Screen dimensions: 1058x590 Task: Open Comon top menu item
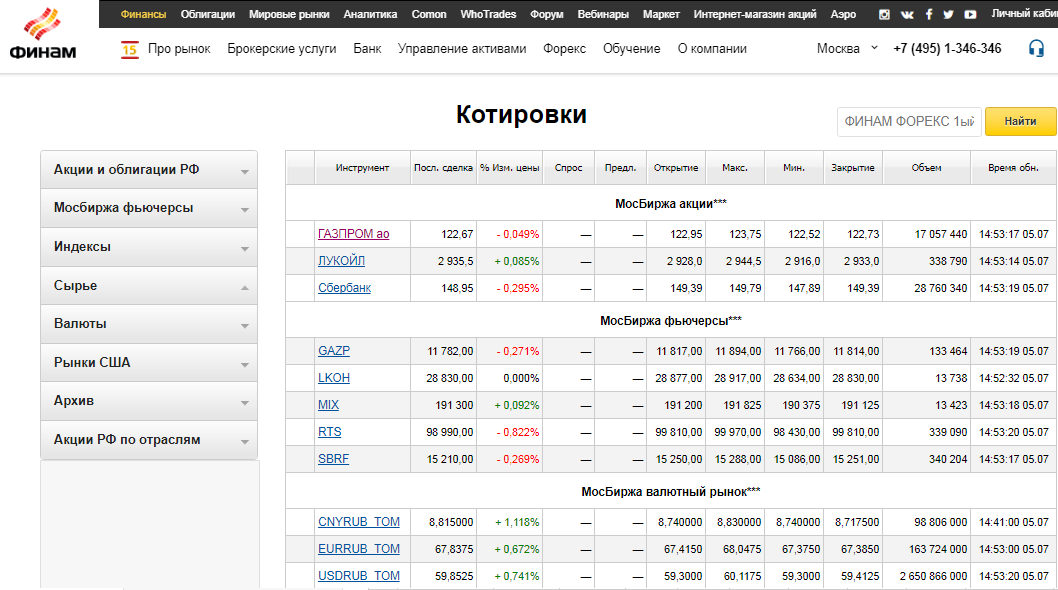(429, 14)
